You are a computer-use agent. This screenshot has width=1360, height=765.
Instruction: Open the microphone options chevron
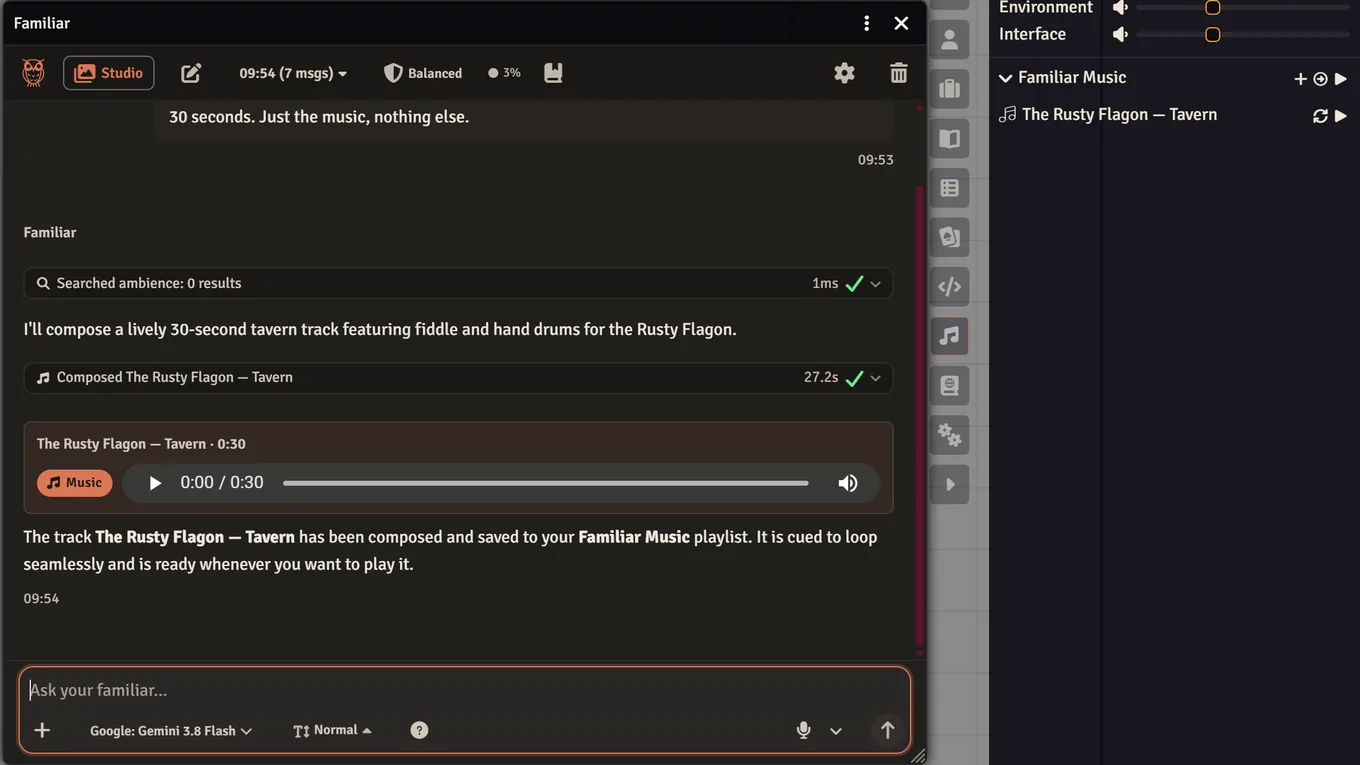point(836,731)
